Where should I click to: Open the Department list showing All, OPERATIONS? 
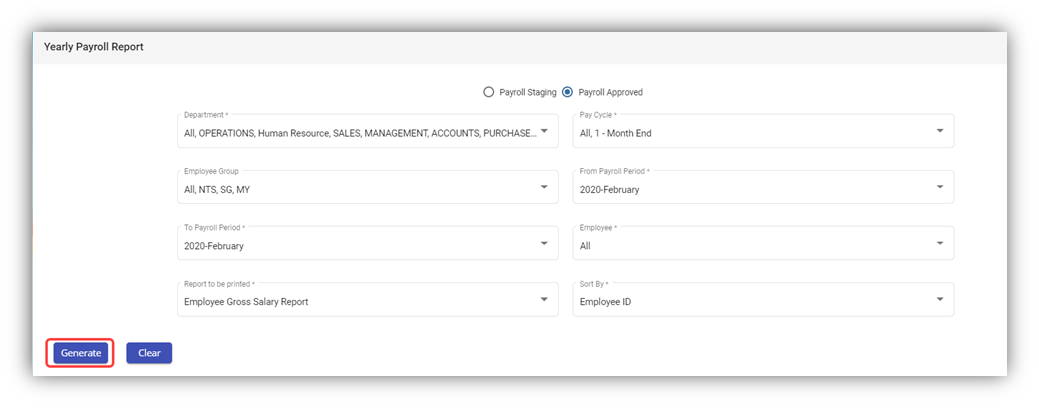(x=360, y=133)
